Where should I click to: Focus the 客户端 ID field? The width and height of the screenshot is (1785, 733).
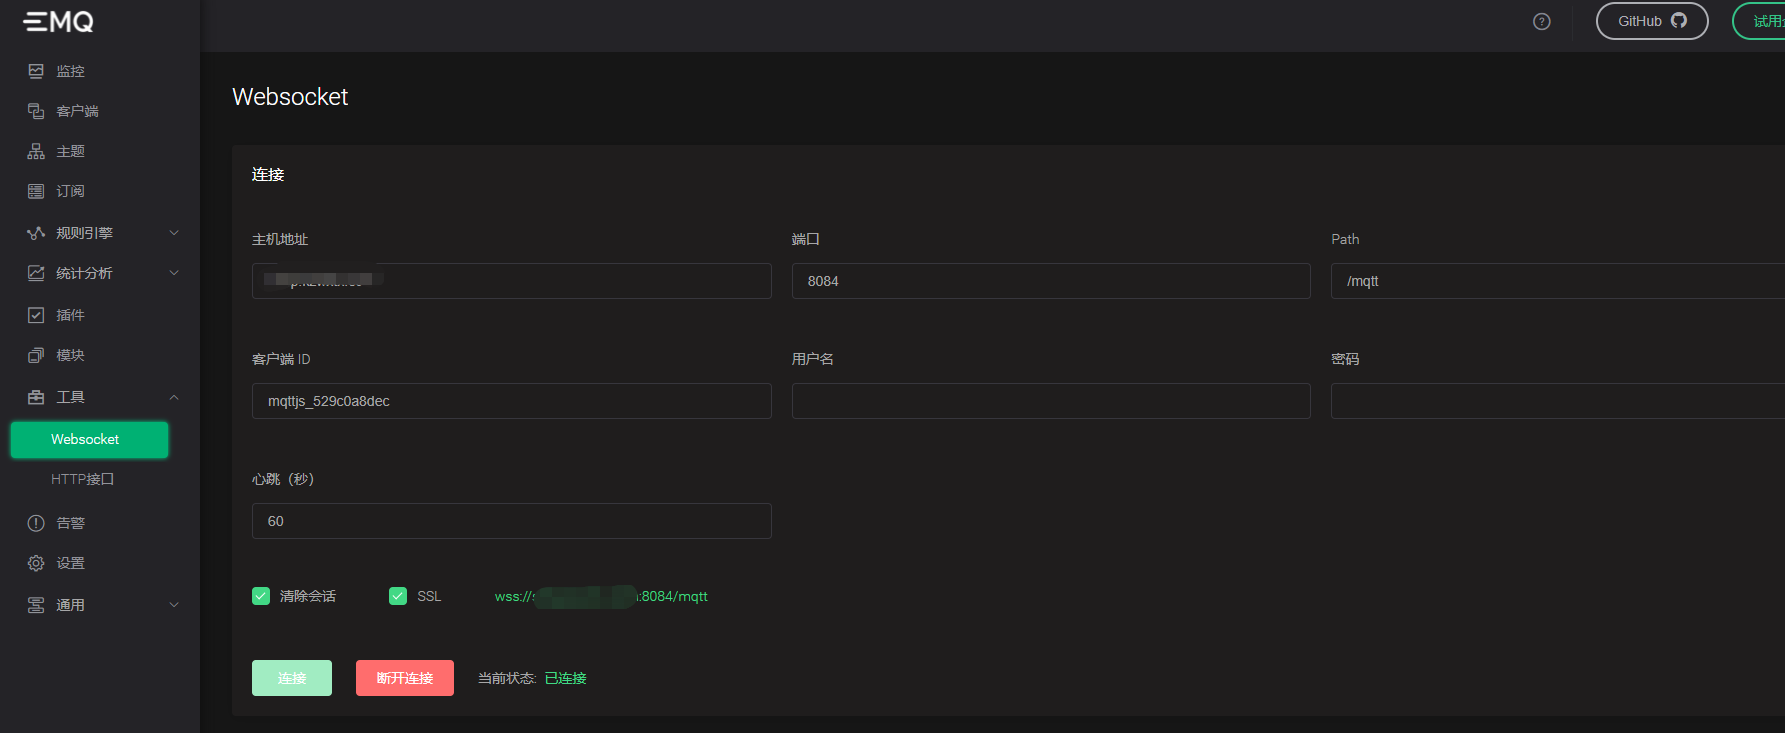[x=512, y=401]
